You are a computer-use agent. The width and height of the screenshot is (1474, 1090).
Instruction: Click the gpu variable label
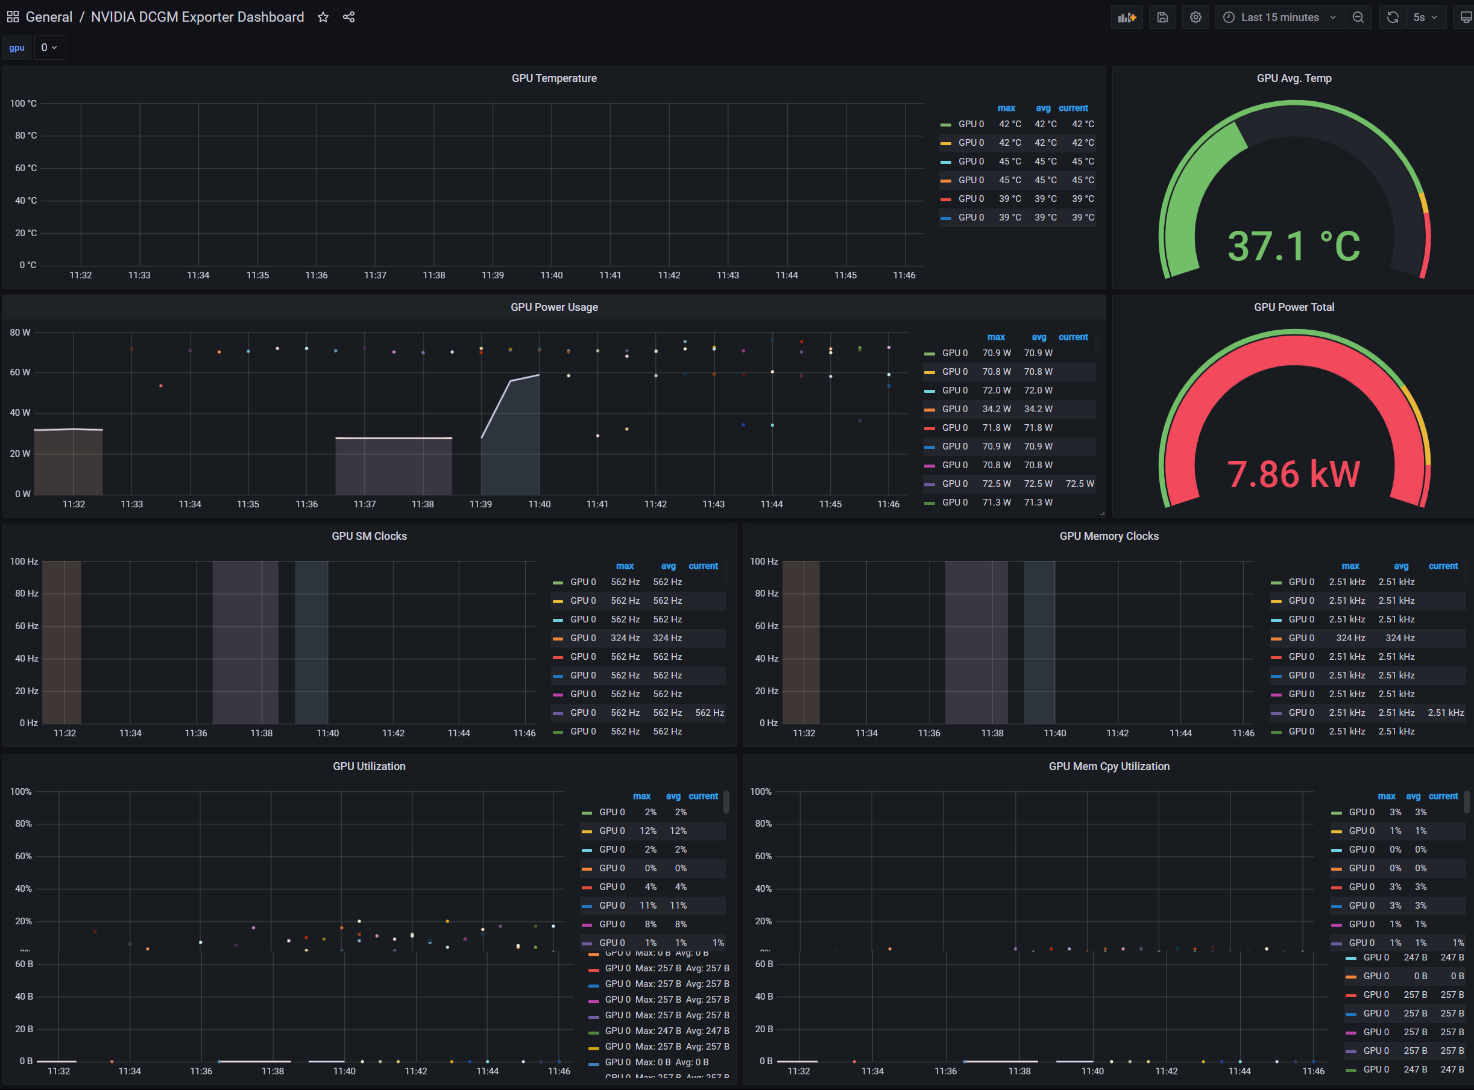(x=17, y=47)
